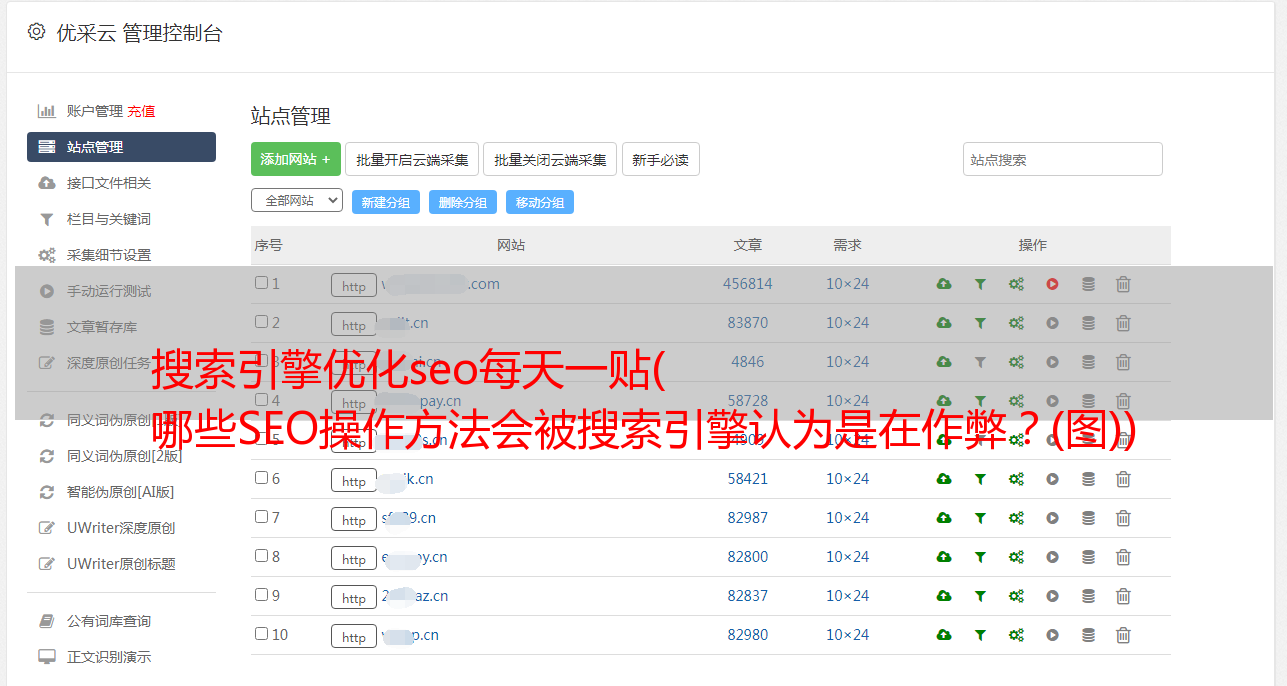Enable the checkbox for row 9

[x=261, y=595]
